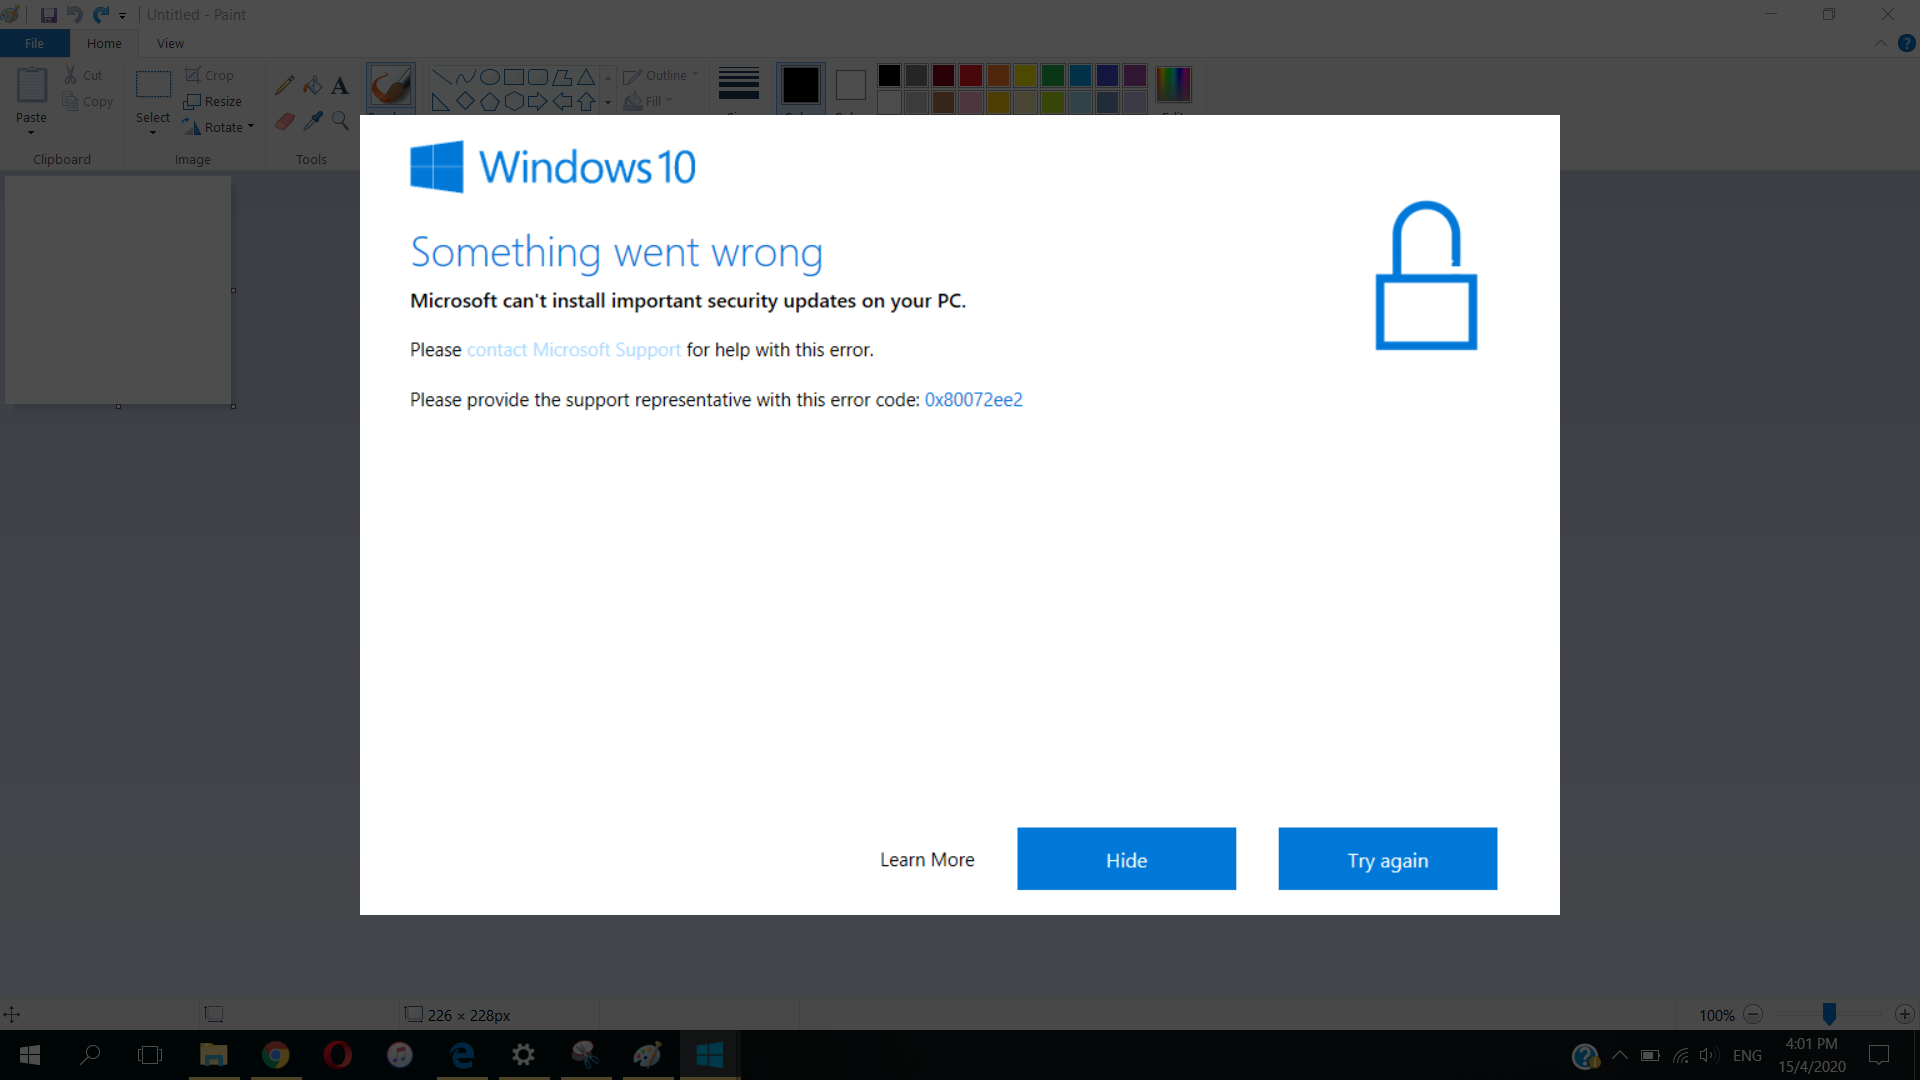This screenshot has width=1920, height=1080.
Task: Switch to the View ribbon tab
Action: pos(170,43)
